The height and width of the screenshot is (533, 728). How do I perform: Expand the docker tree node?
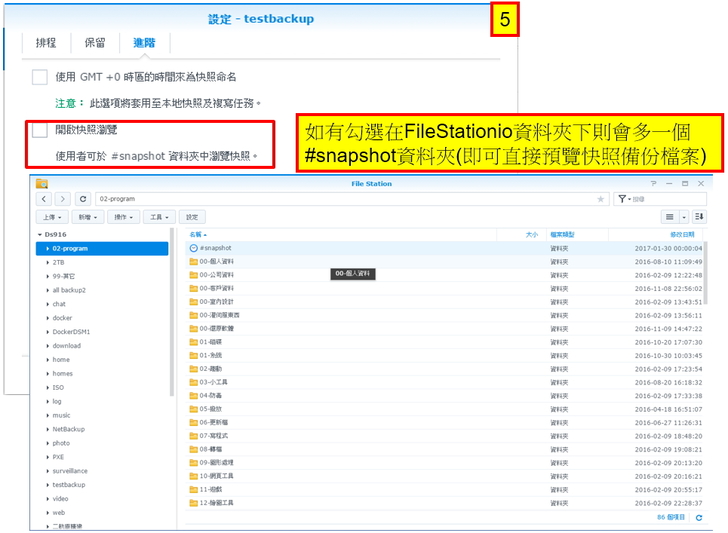47,318
